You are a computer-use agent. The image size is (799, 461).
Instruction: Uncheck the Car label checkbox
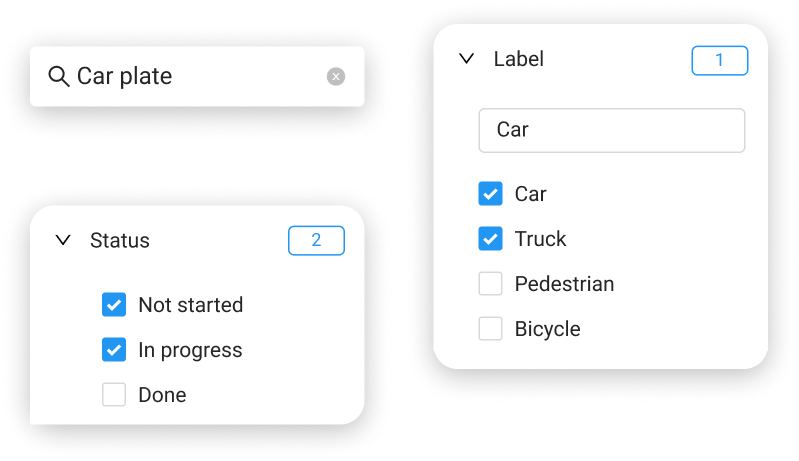(x=490, y=194)
